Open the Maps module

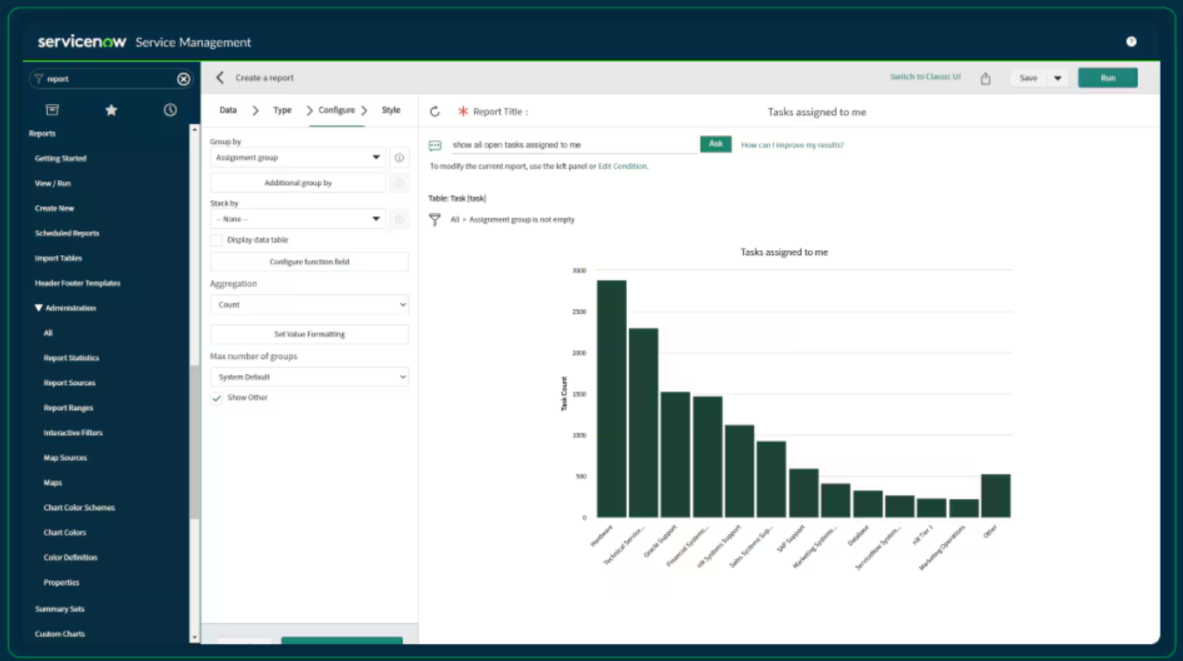click(x=52, y=482)
